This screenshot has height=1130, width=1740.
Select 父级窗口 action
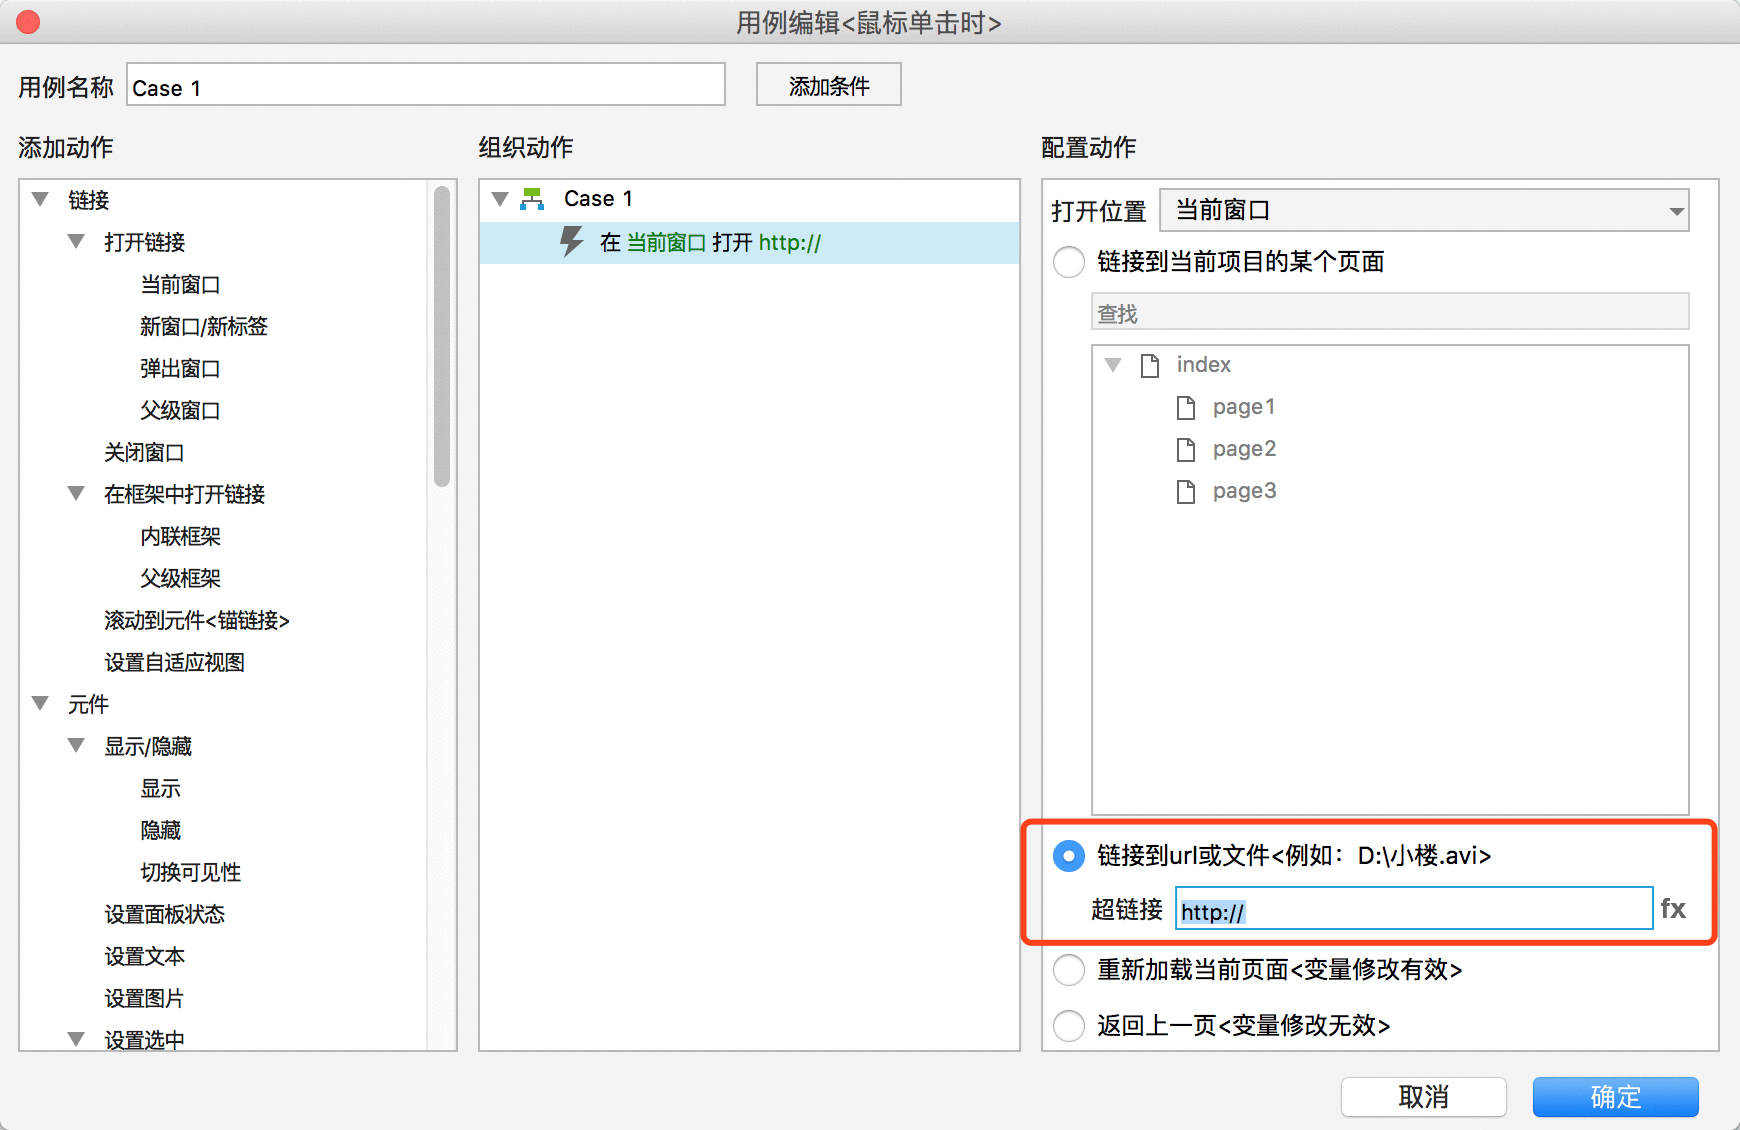click(x=181, y=411)
